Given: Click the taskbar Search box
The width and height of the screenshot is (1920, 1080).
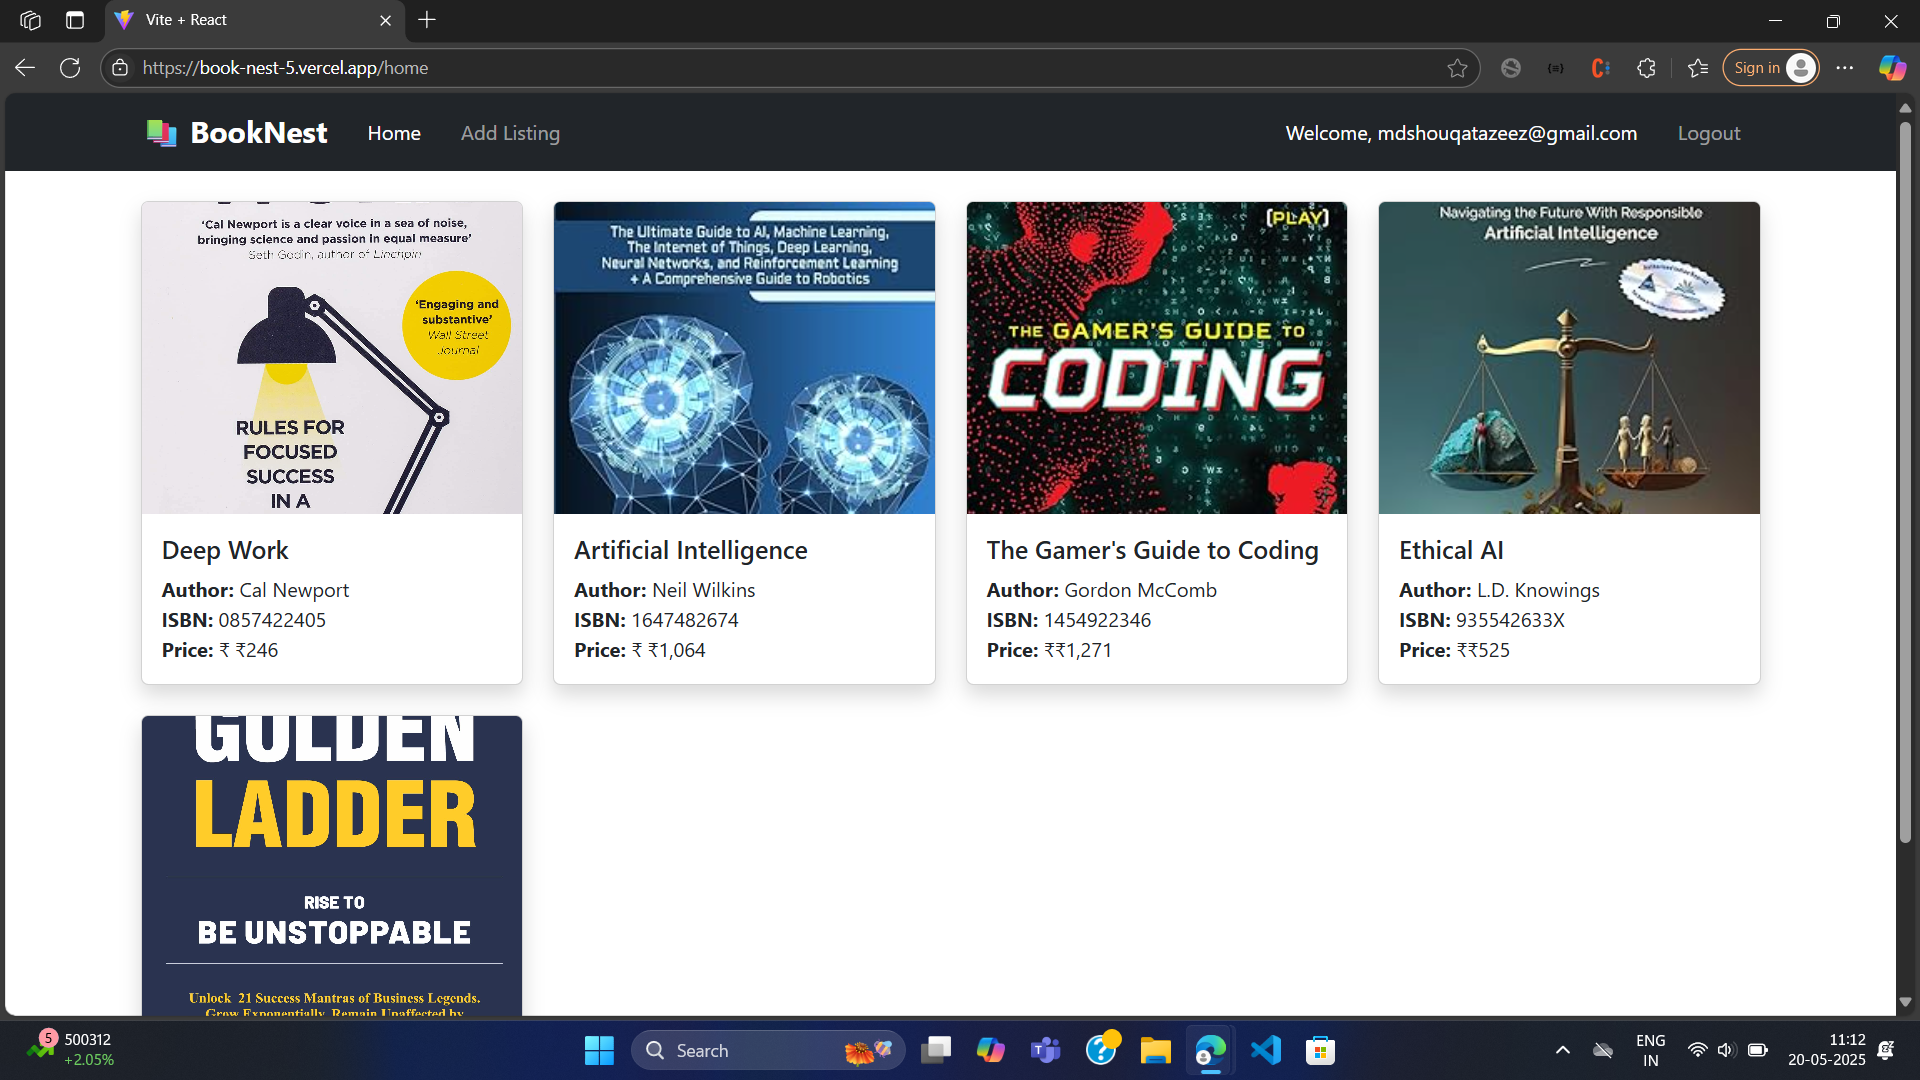Looking at the screenshot, I should (768, 1050).
